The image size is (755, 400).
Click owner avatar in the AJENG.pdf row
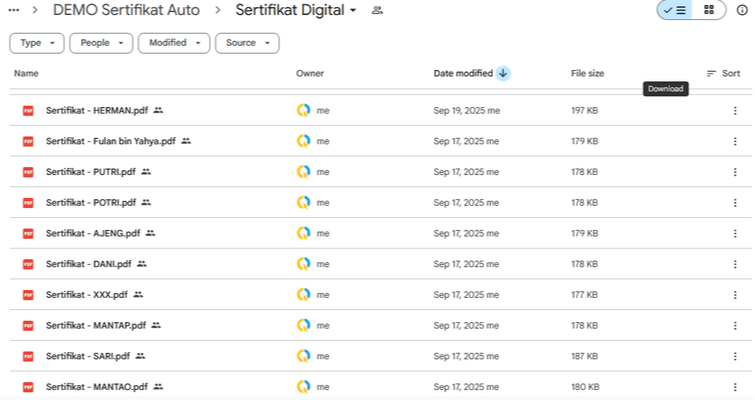tap(303, 233)
